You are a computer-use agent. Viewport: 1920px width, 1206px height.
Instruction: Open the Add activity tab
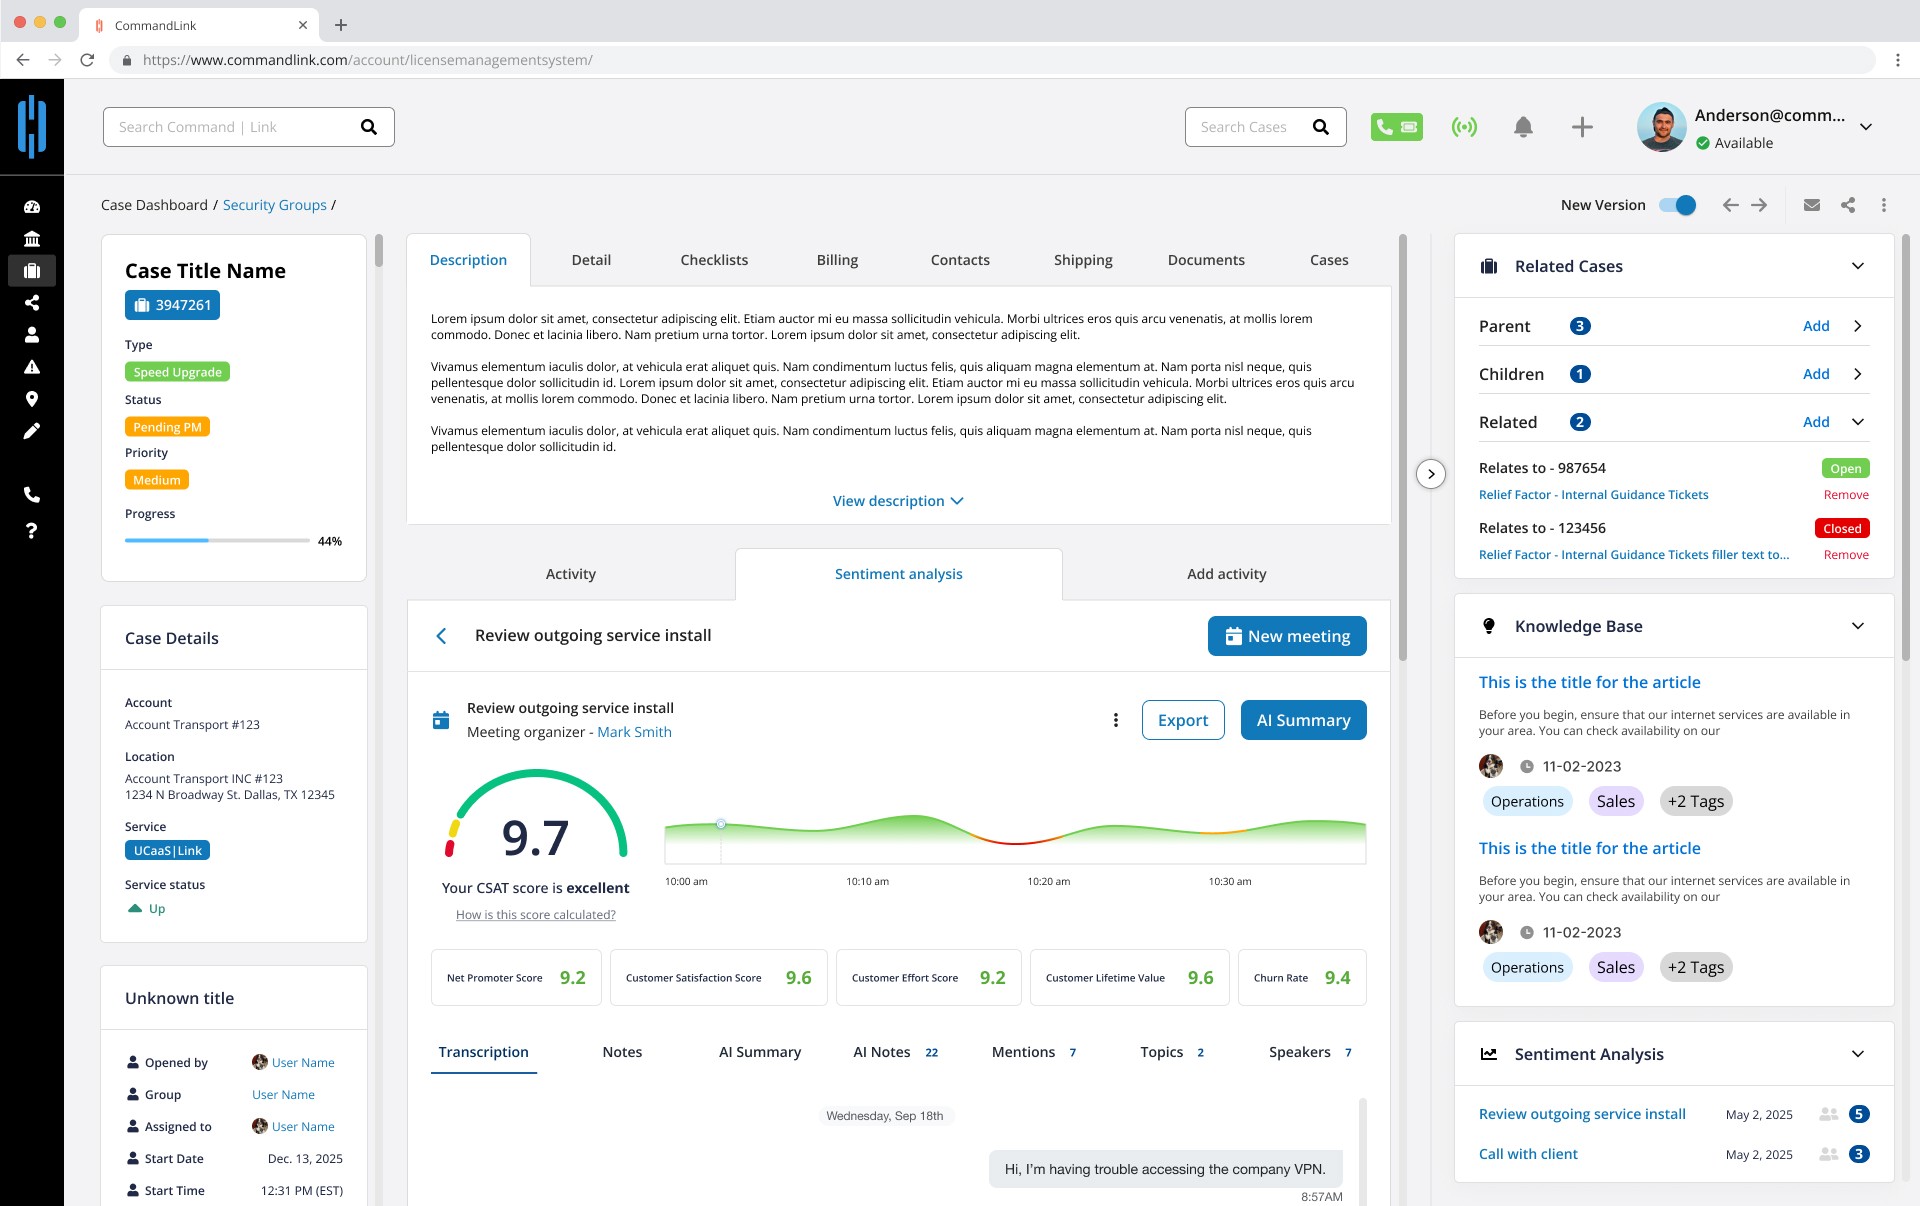click(x=1226, y=574)
